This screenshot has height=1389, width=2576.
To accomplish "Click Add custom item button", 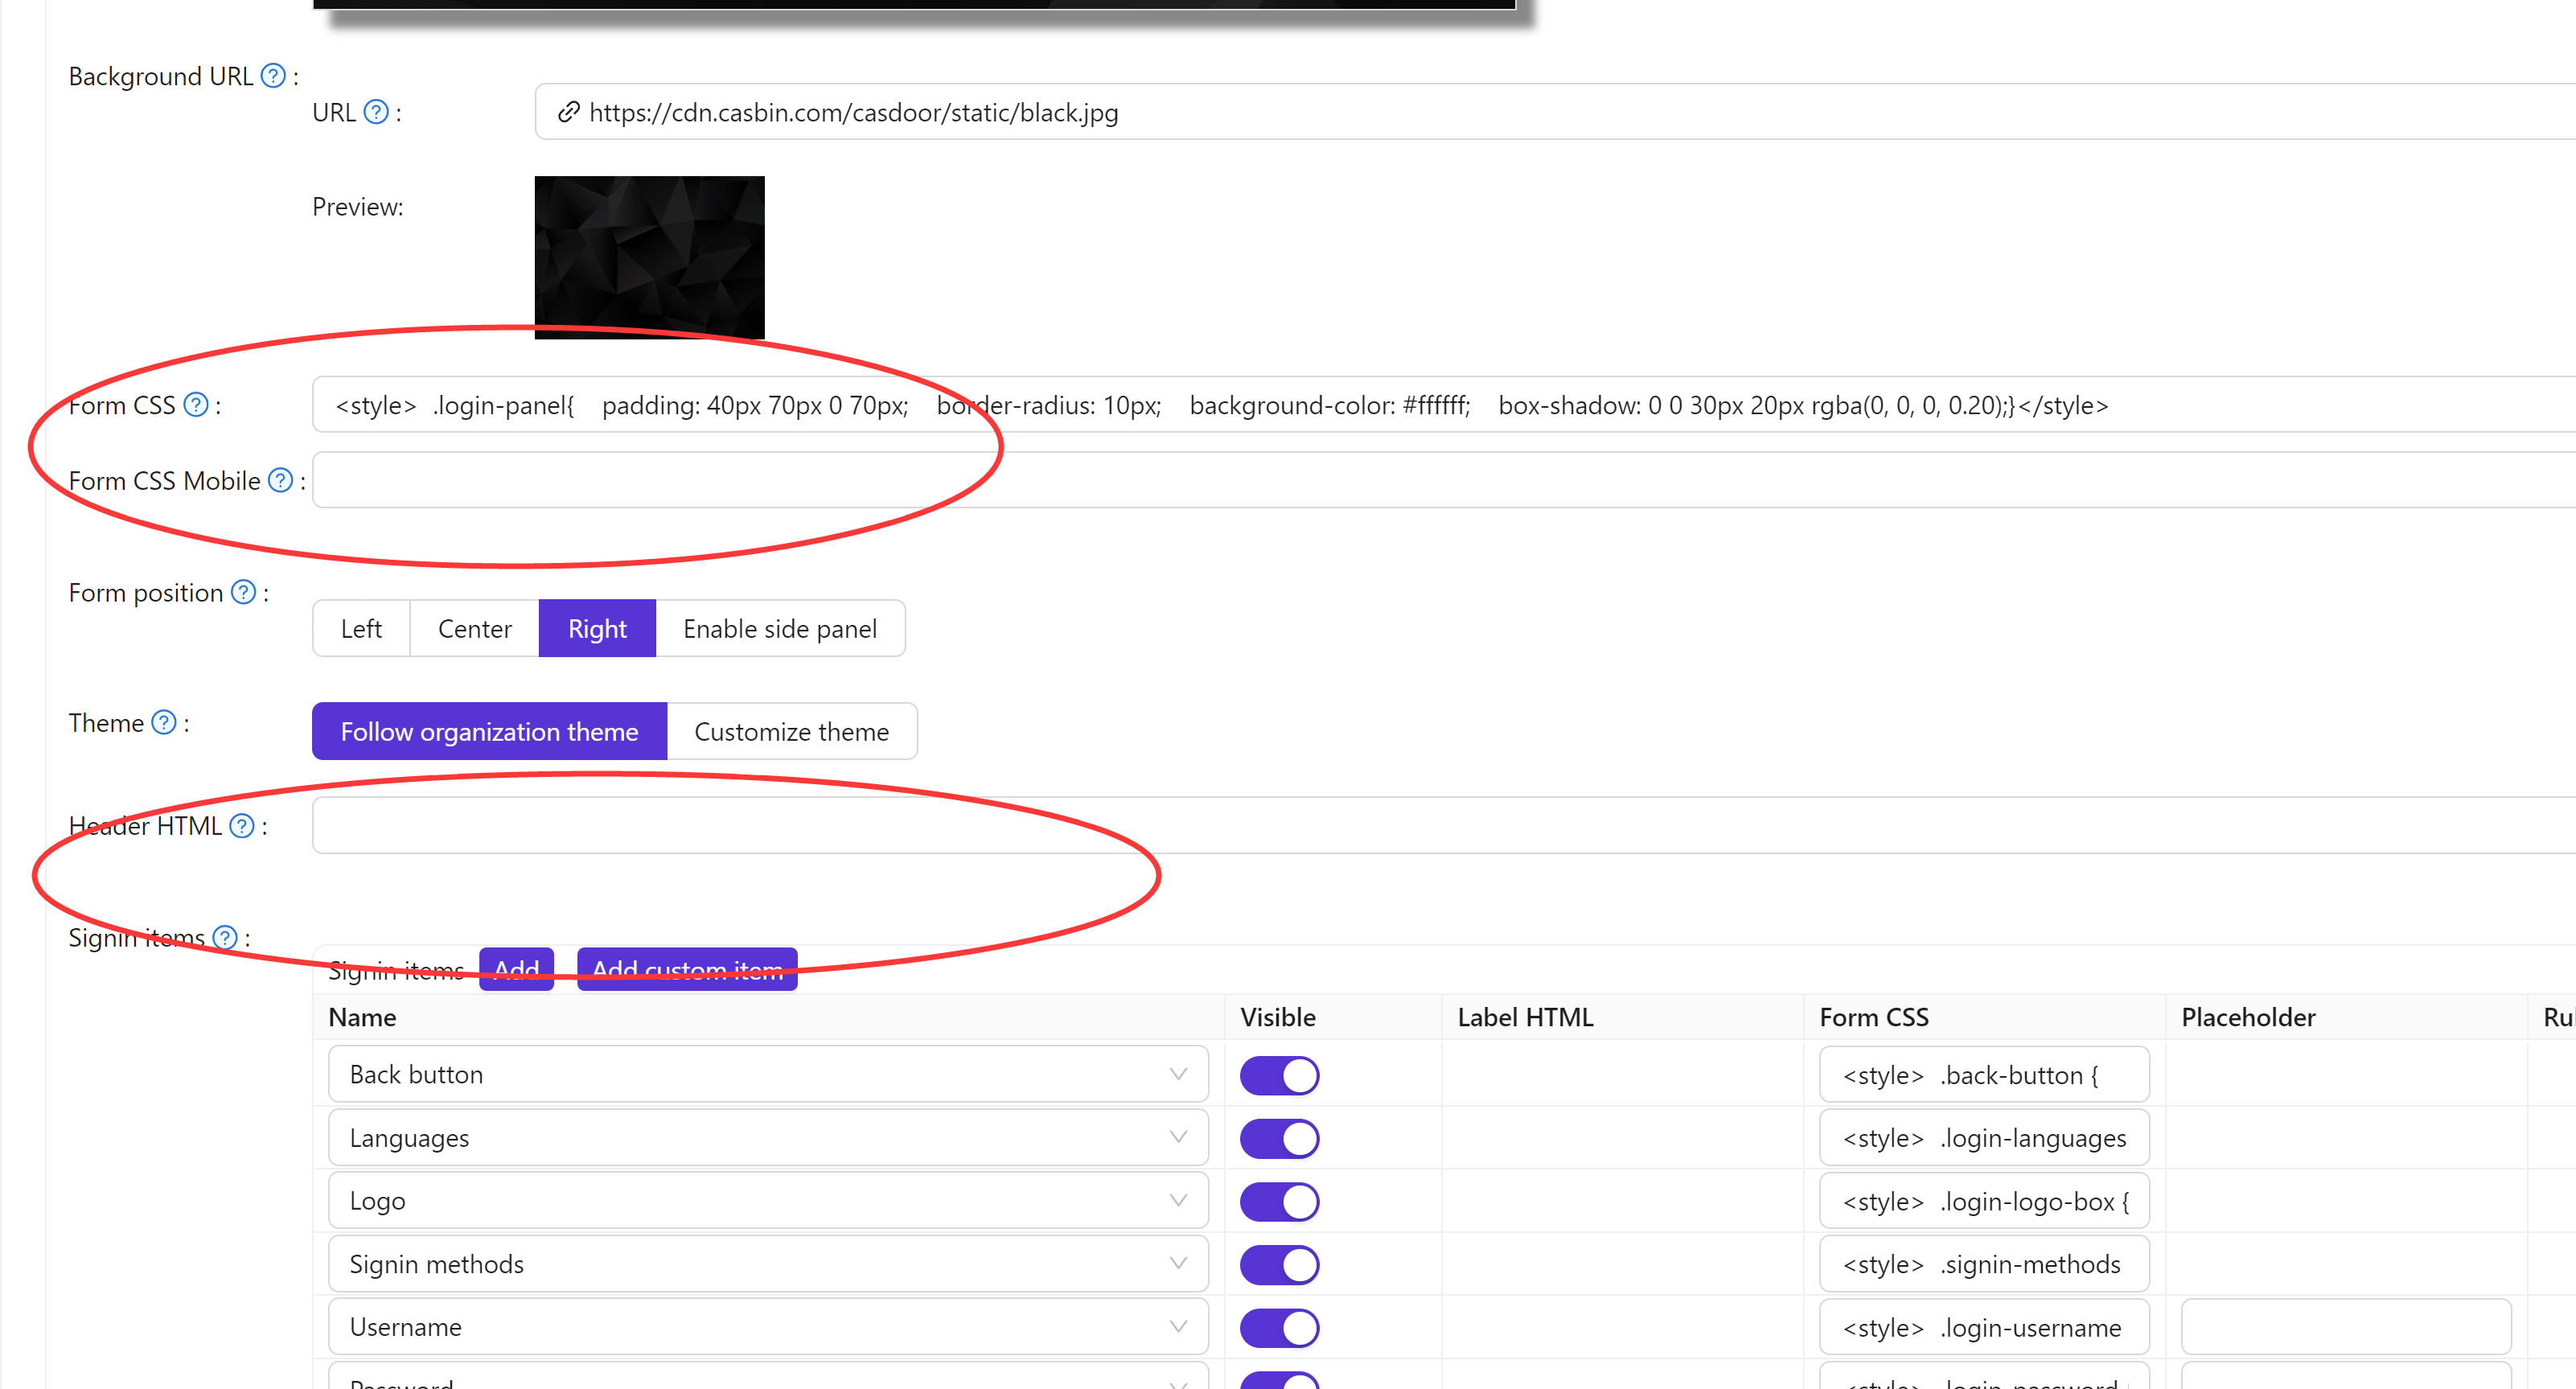I will click(687, 969).
